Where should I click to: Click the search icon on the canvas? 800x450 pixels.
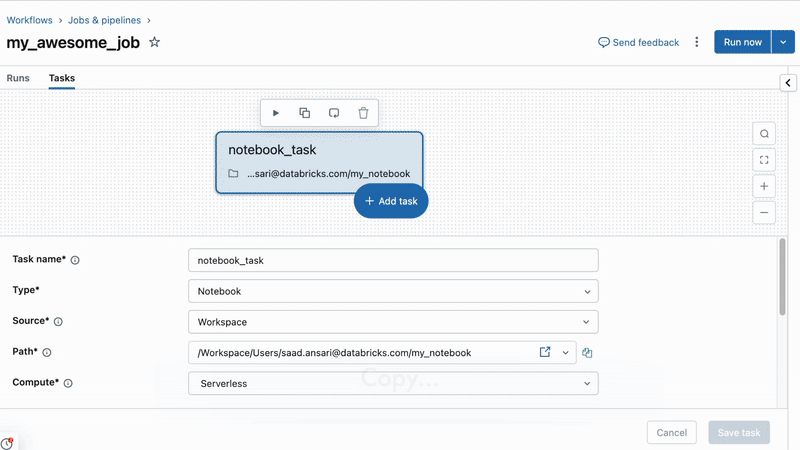764,134
